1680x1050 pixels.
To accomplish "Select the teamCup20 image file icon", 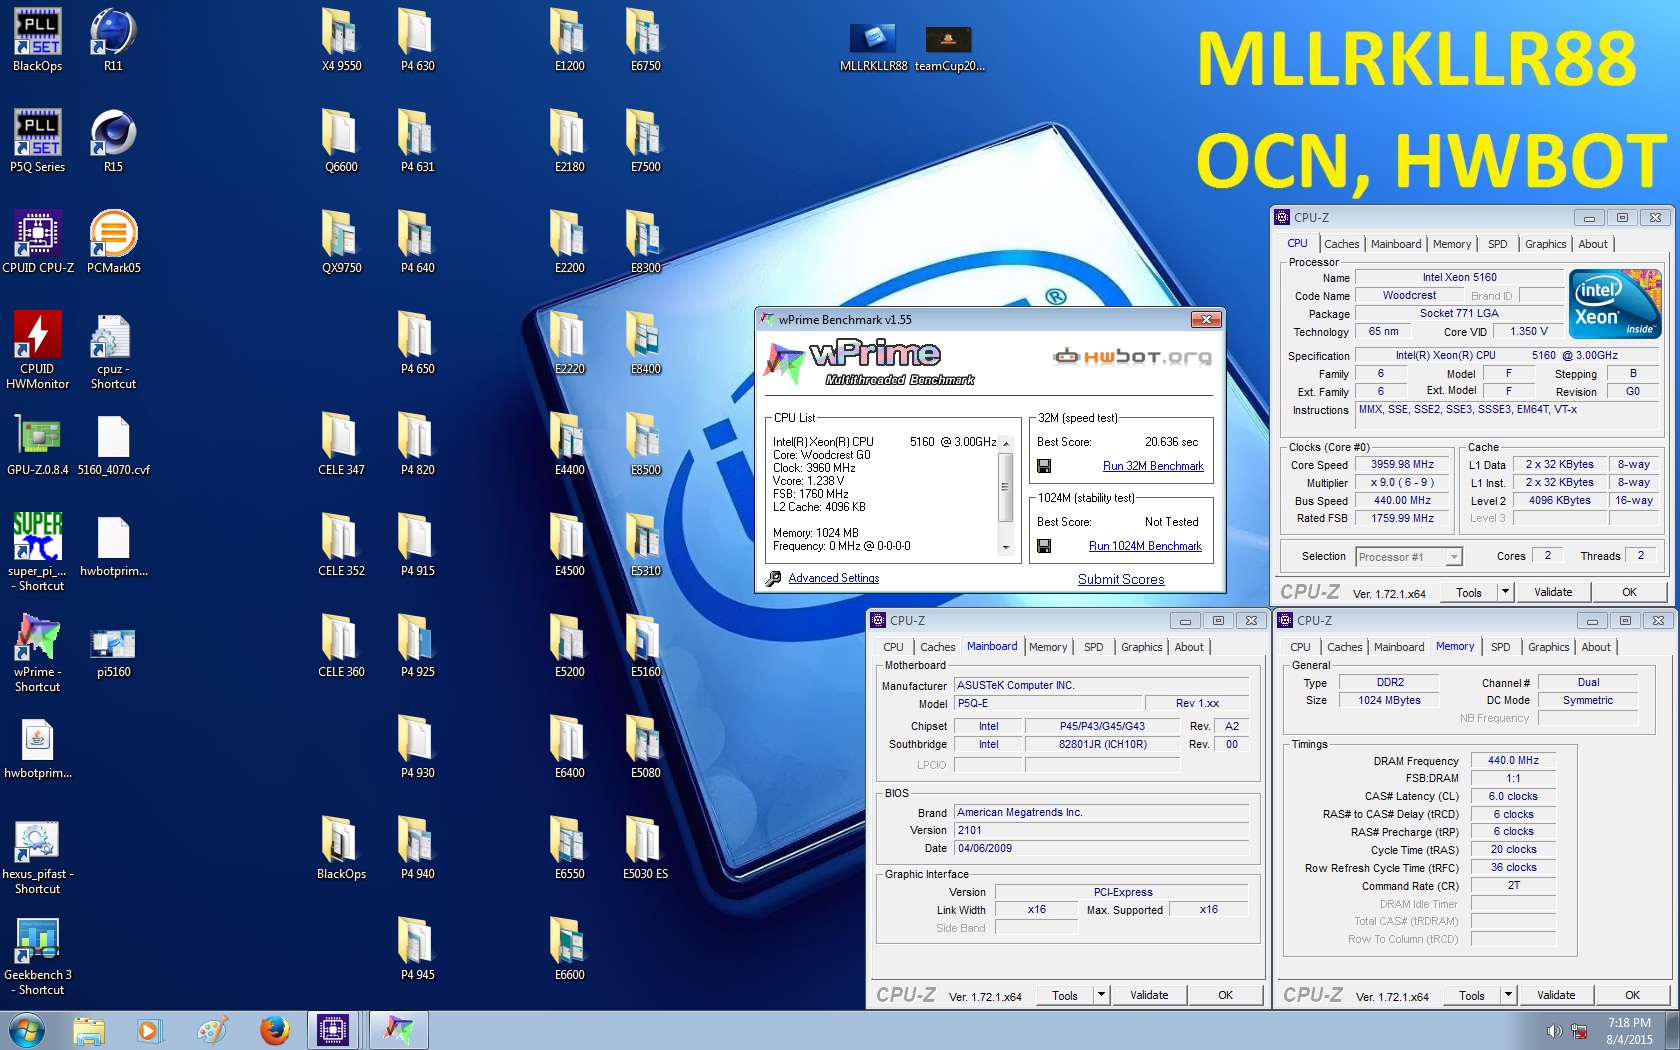I will tap(949, 38).
